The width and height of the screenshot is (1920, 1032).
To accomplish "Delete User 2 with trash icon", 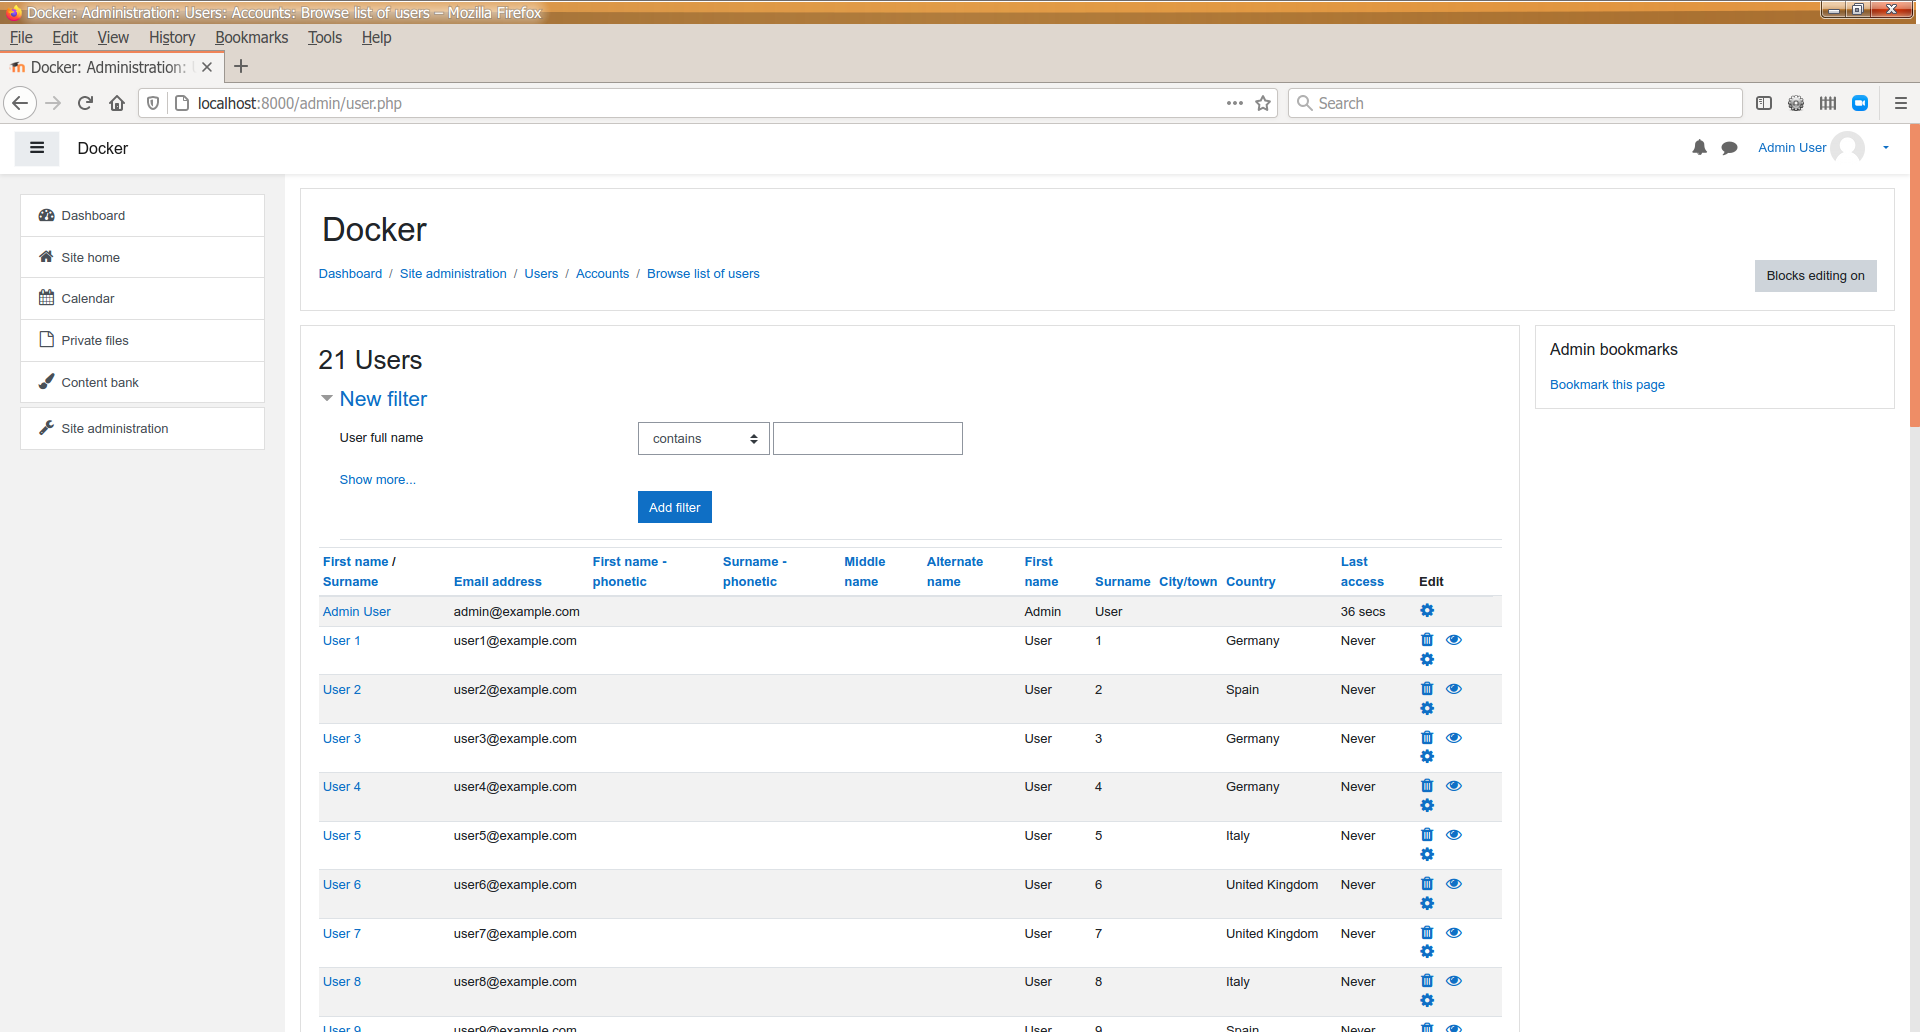I will (x=1427, y=689).
